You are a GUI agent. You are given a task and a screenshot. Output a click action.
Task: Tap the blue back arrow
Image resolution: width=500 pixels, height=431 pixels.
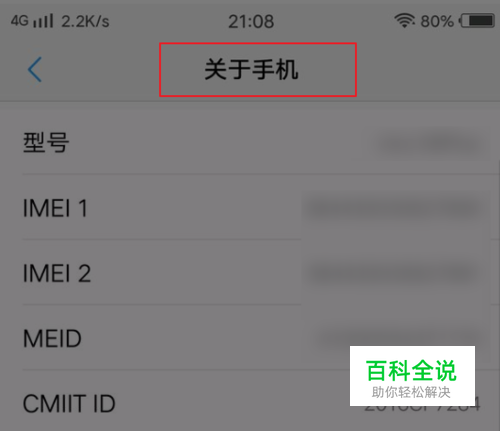click(x=35, y=69)
